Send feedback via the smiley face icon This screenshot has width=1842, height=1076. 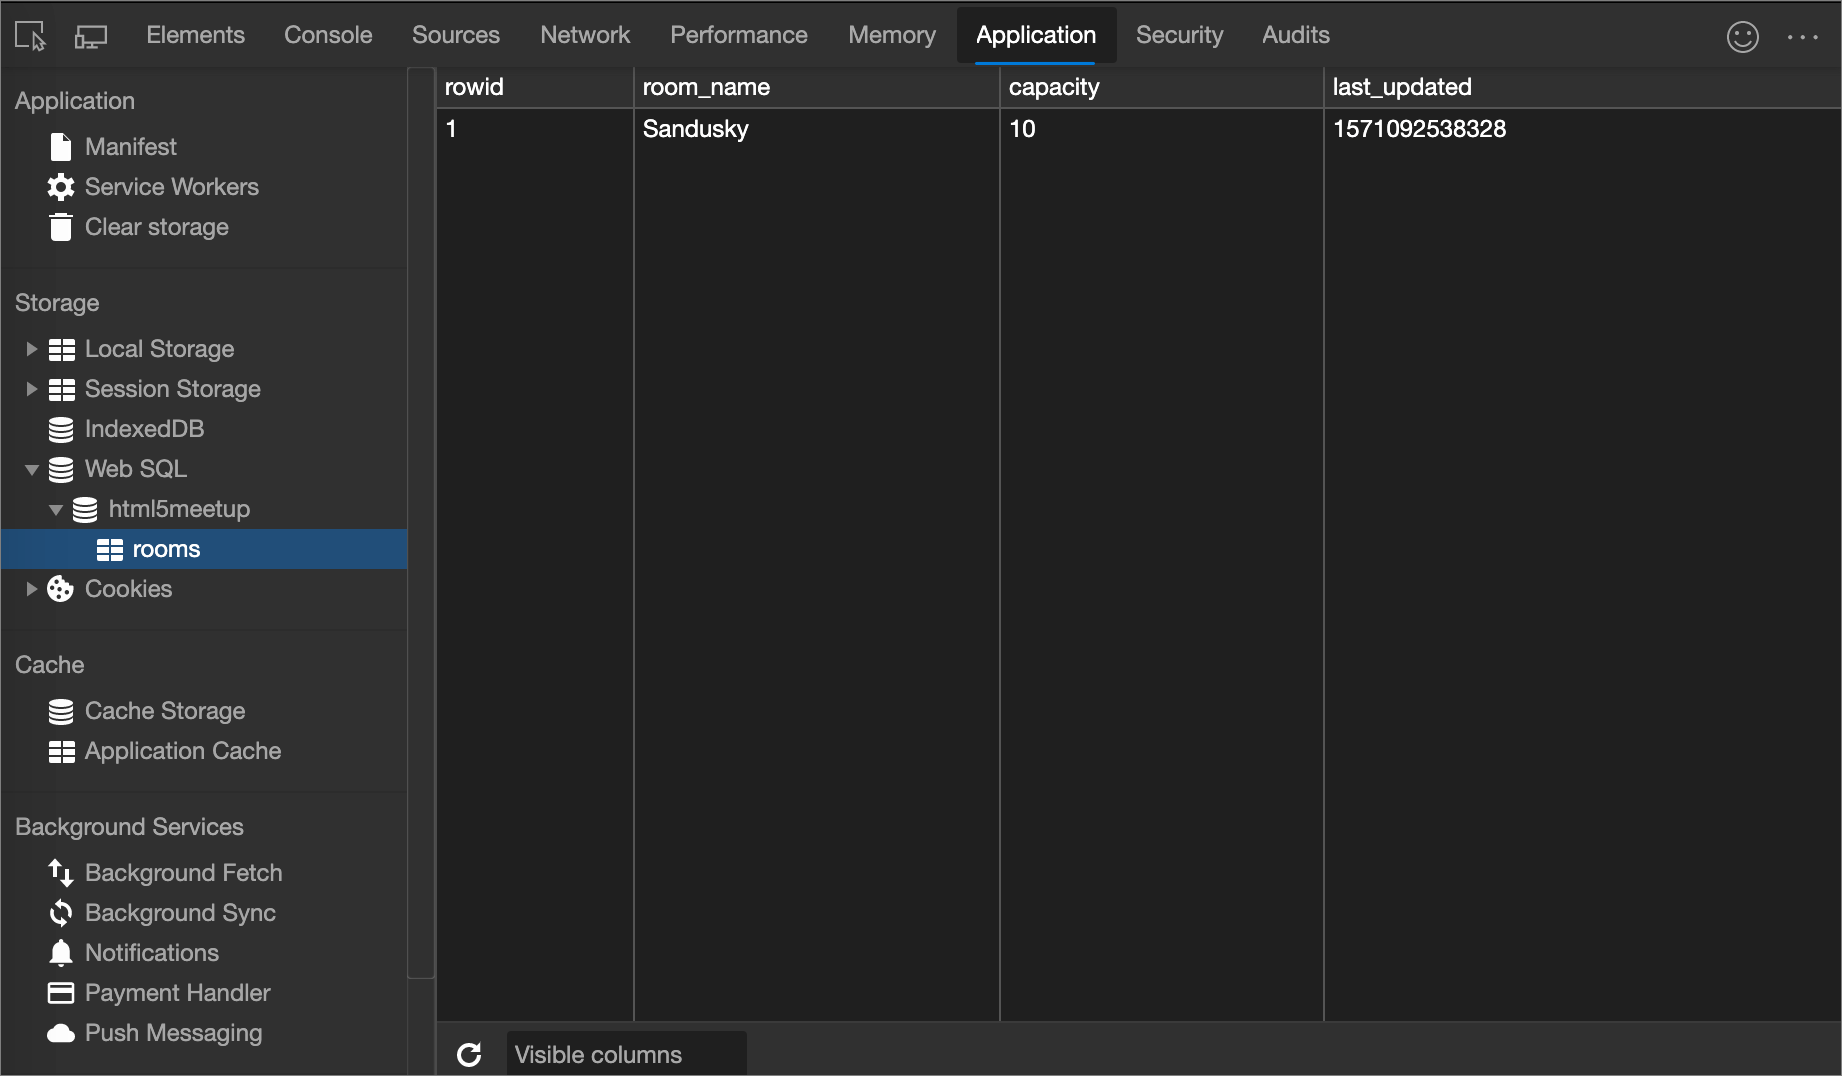(1742, 37)
